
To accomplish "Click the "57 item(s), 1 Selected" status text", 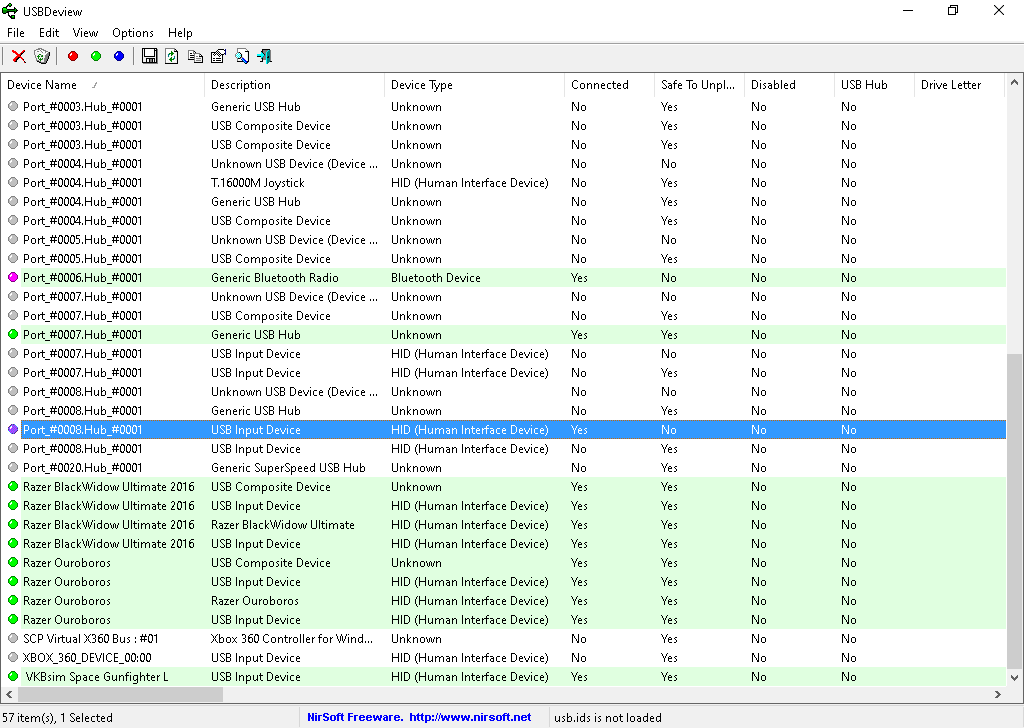I will 57,718.
